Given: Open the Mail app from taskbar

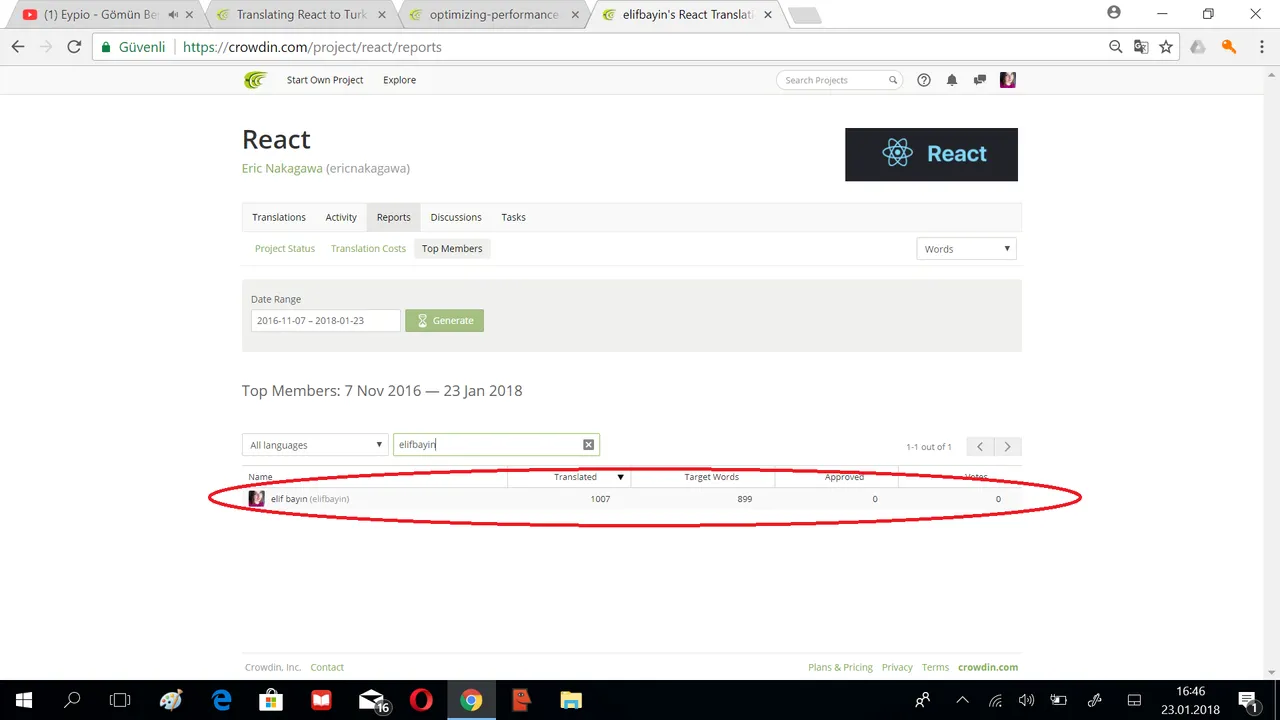Looking at the screenshot, I should [373, 701].
